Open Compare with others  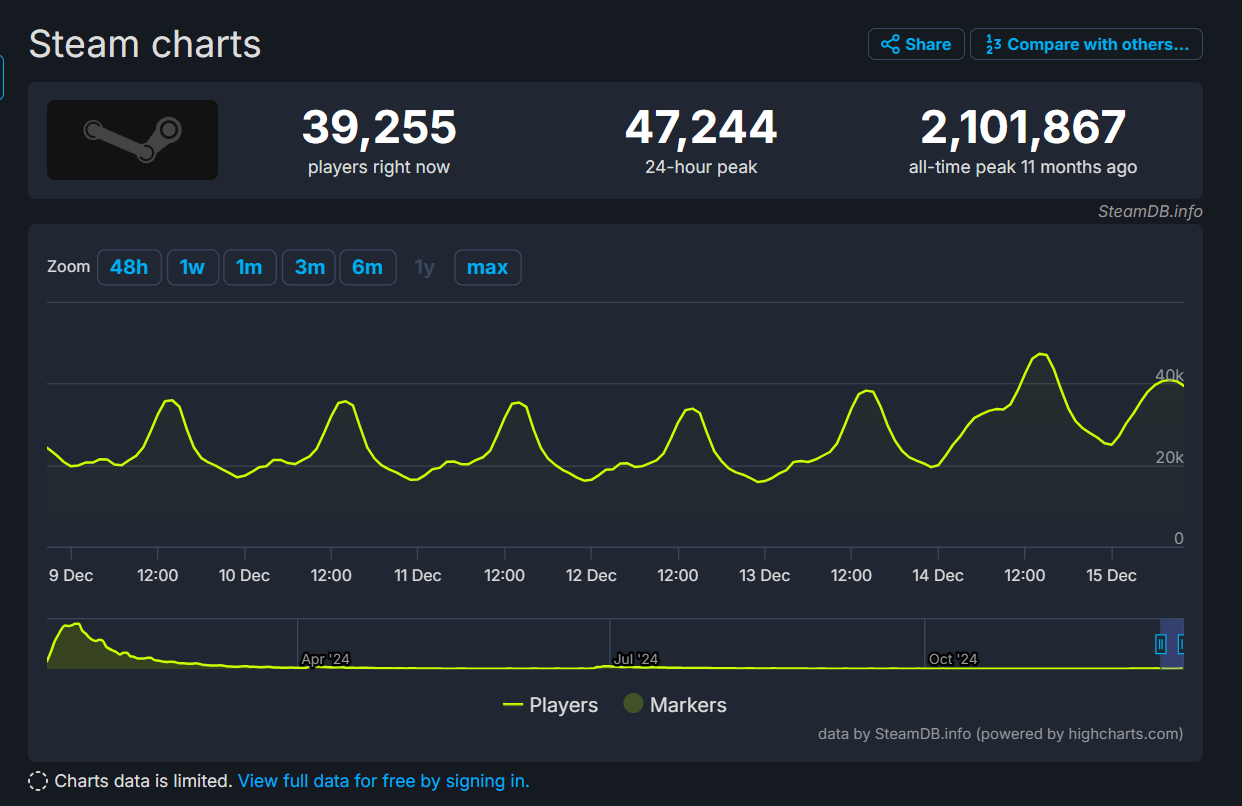pyautogui.click(x=1086, y=44)
